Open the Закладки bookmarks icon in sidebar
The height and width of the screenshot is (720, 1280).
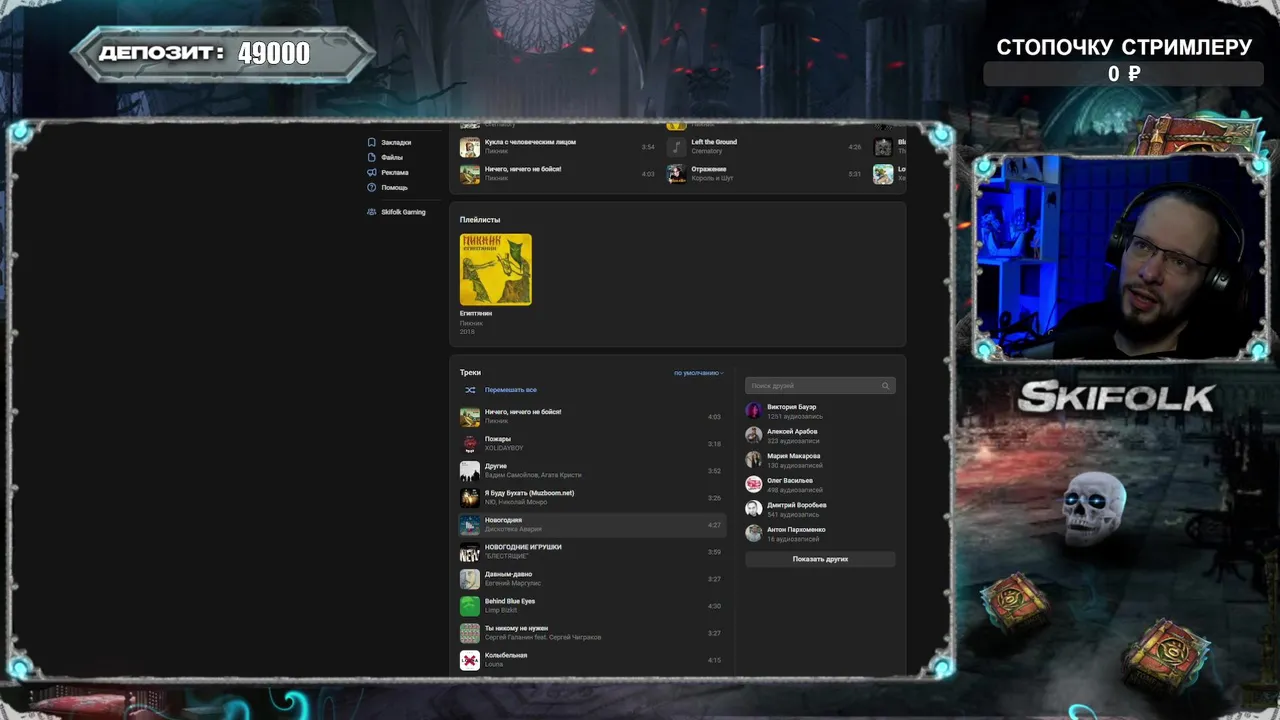pos(372,142)
